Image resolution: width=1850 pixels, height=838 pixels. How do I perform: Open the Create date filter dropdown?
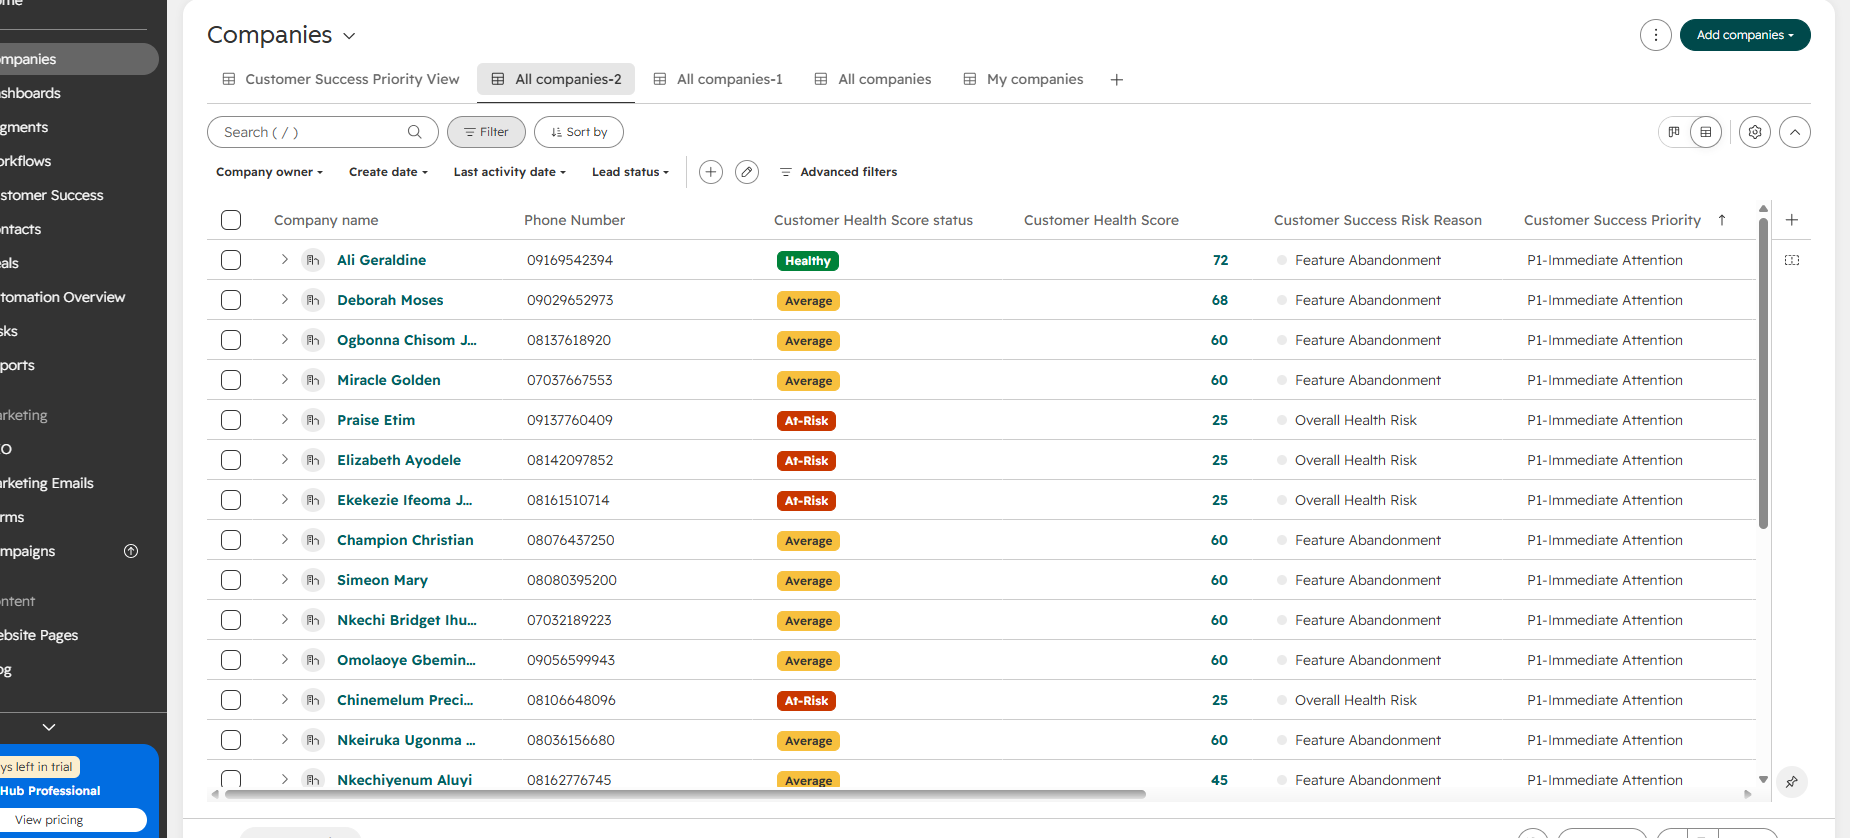tap(388, 172)
